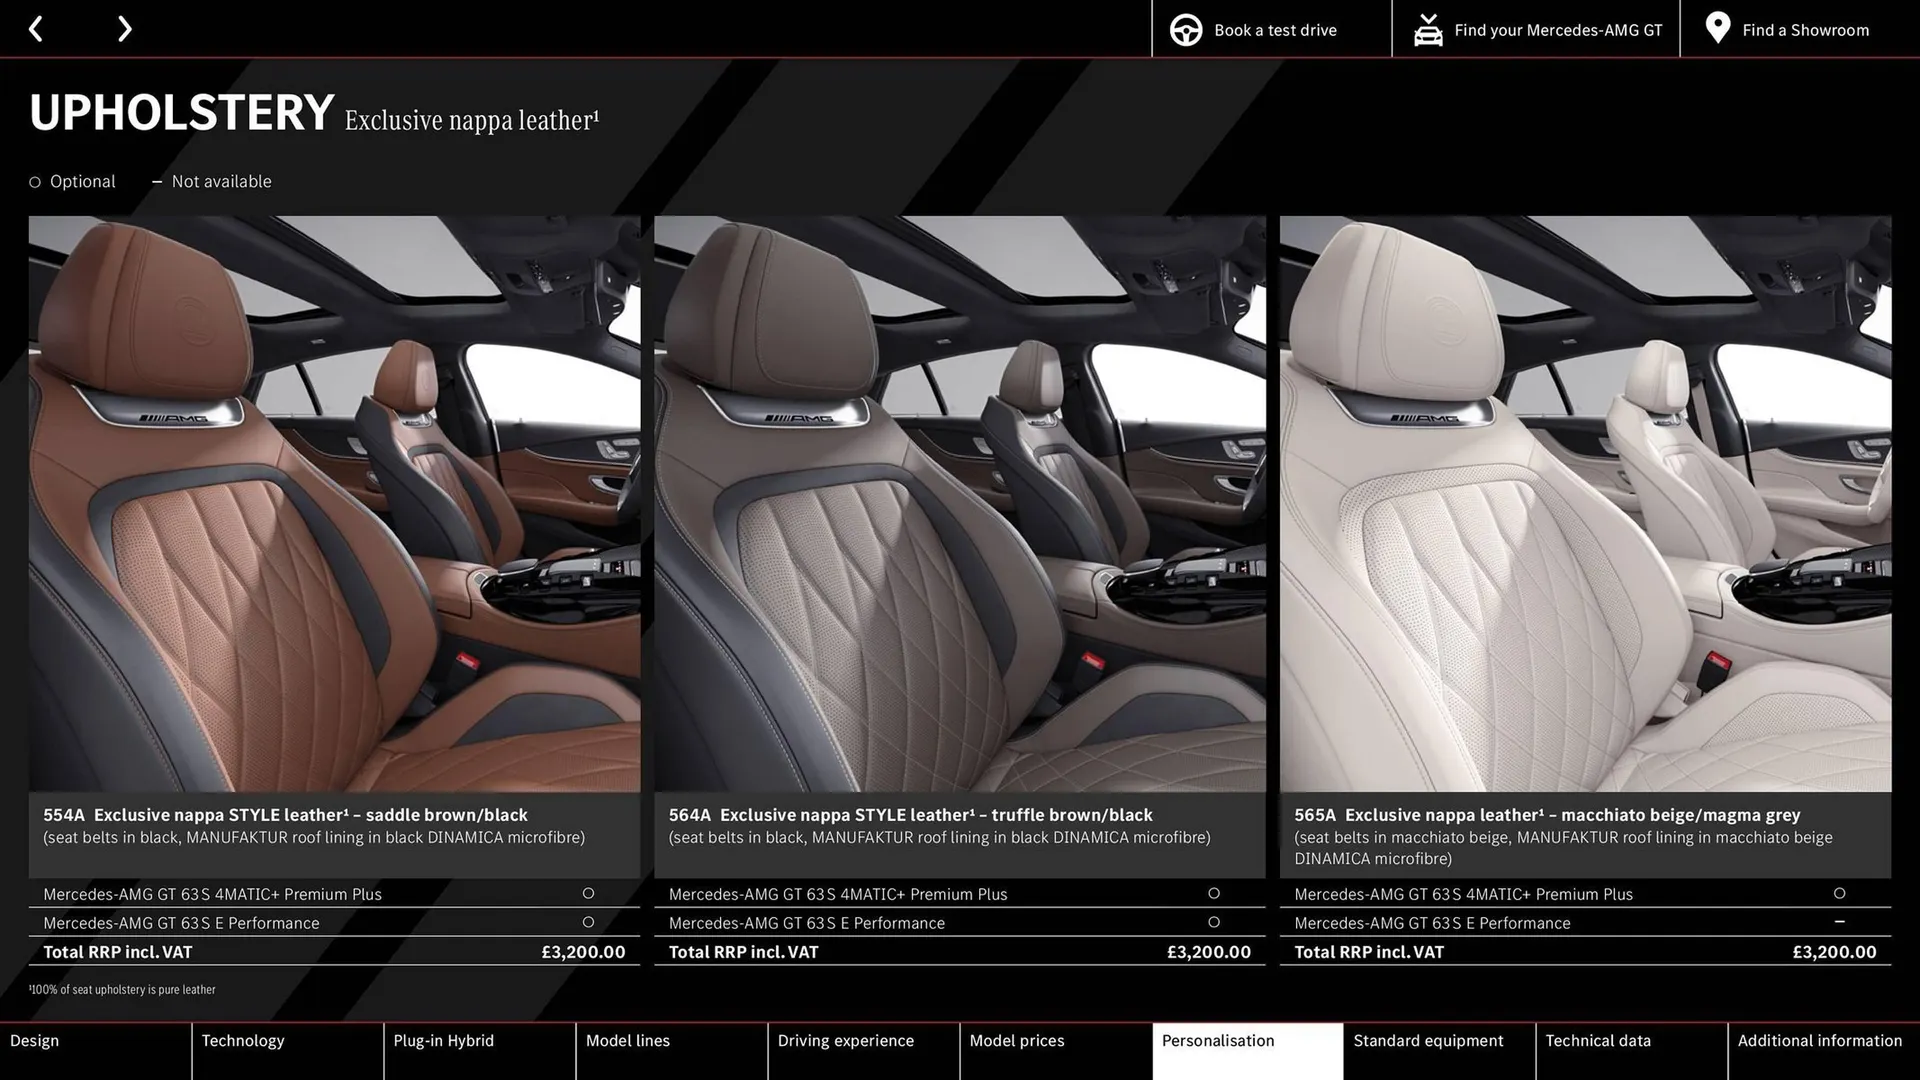The image size is (1920, 1080).
Task: Click the Optional circle symbol in the legend
Action: pyautogui.click(x=33, y=181)
